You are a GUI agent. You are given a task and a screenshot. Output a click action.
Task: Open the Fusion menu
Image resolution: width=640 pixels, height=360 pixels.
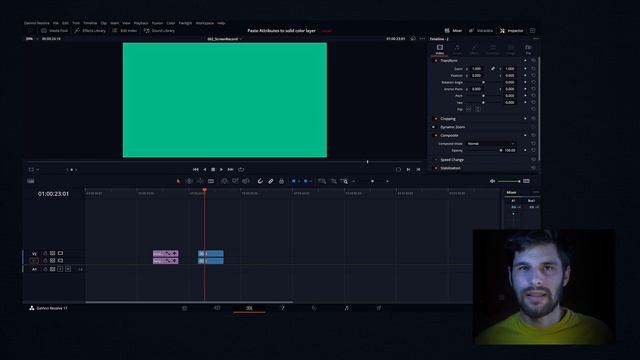point(157,23)
